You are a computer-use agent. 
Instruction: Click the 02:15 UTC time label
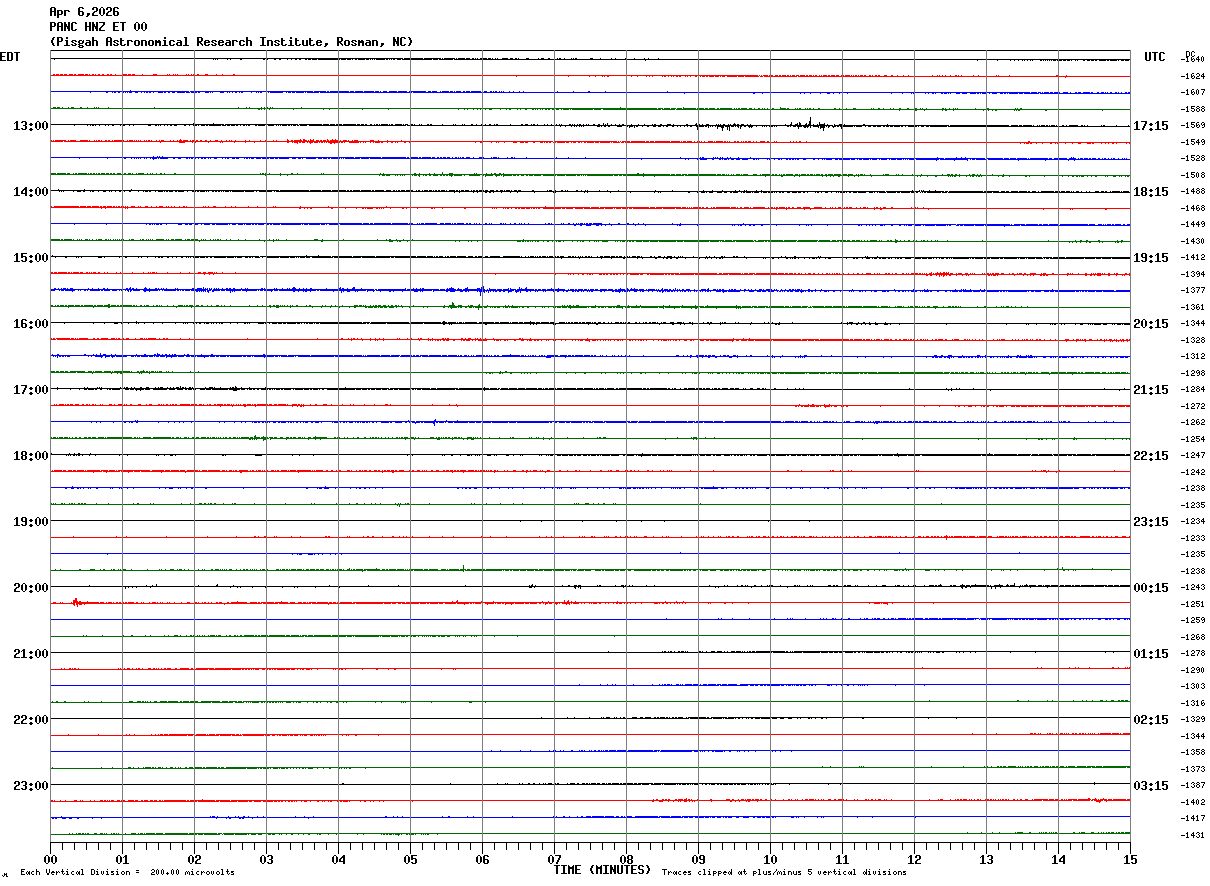(1151, 720)
